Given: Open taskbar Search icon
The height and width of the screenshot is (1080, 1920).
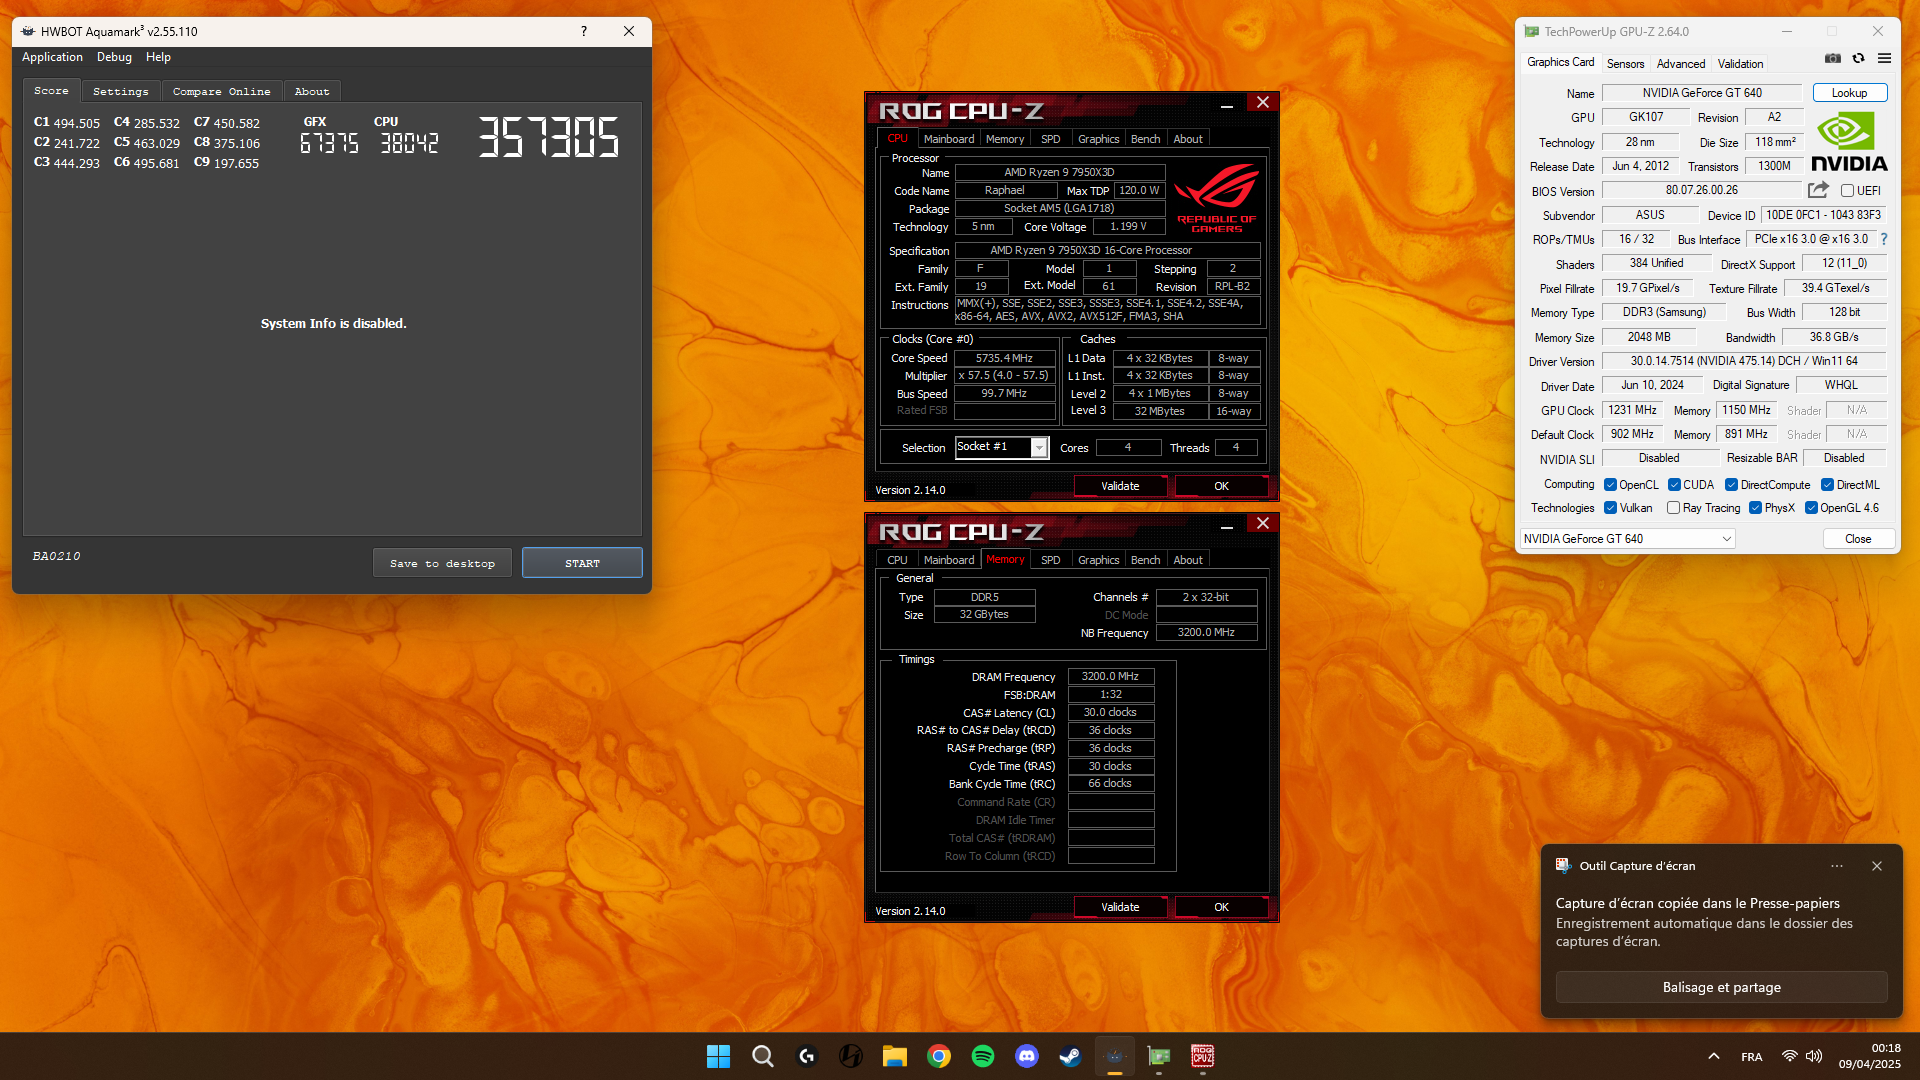Looking at the screenshot, I should pyautogui.click(x=762, y=1056).
